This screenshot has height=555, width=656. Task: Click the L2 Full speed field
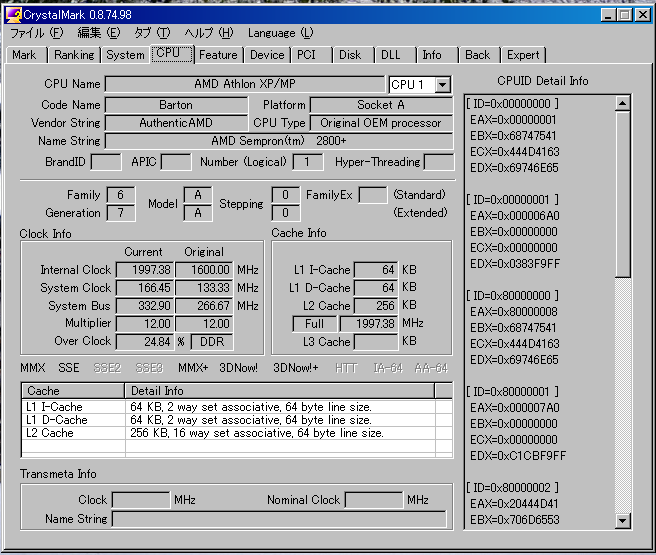(x=315, y=324)
